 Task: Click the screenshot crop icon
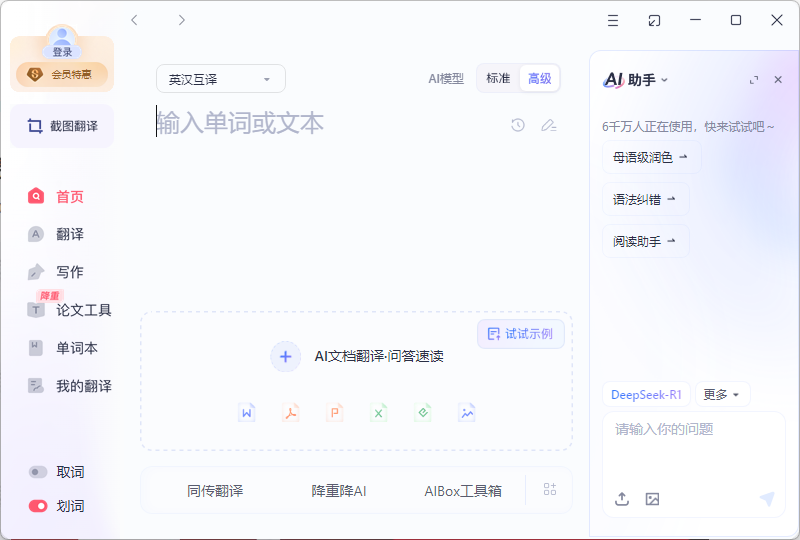pyautogui.click(x=35, y=126)
